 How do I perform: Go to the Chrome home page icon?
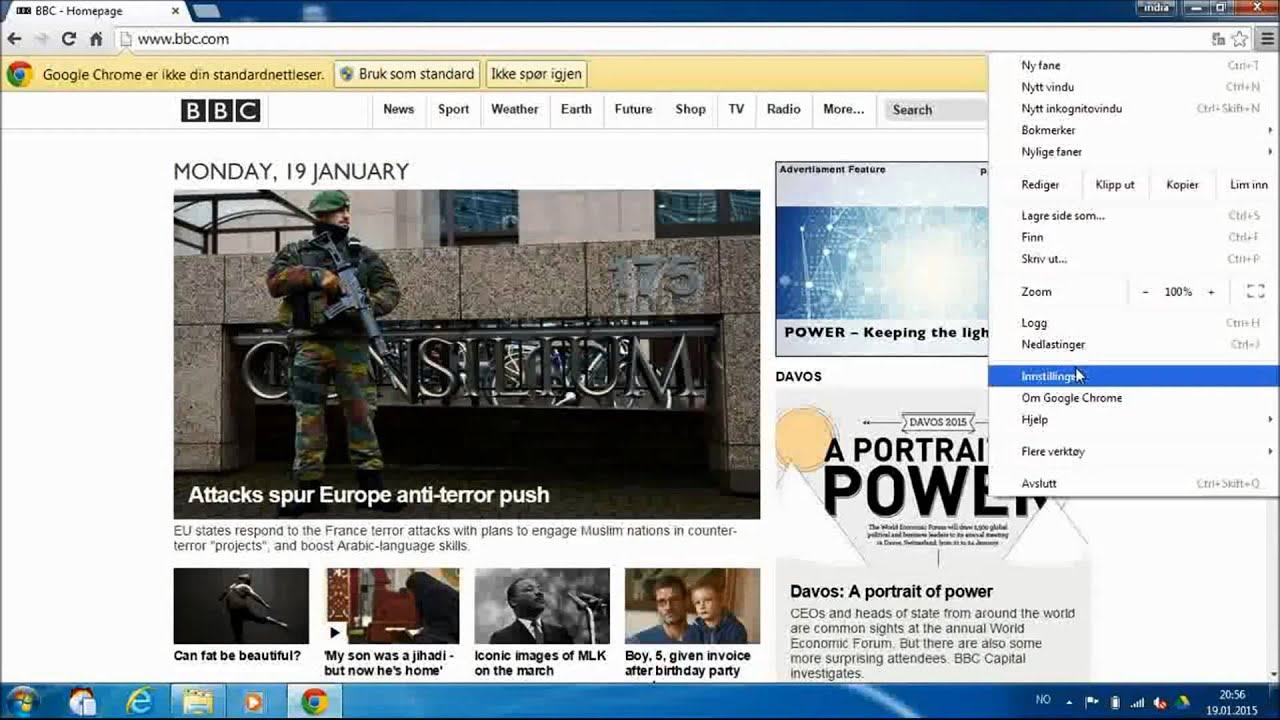point(96,39)
